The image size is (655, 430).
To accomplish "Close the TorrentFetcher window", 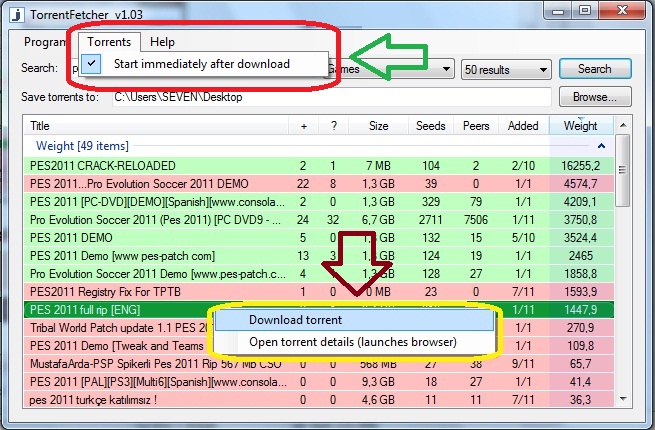I will click(622, 10).
